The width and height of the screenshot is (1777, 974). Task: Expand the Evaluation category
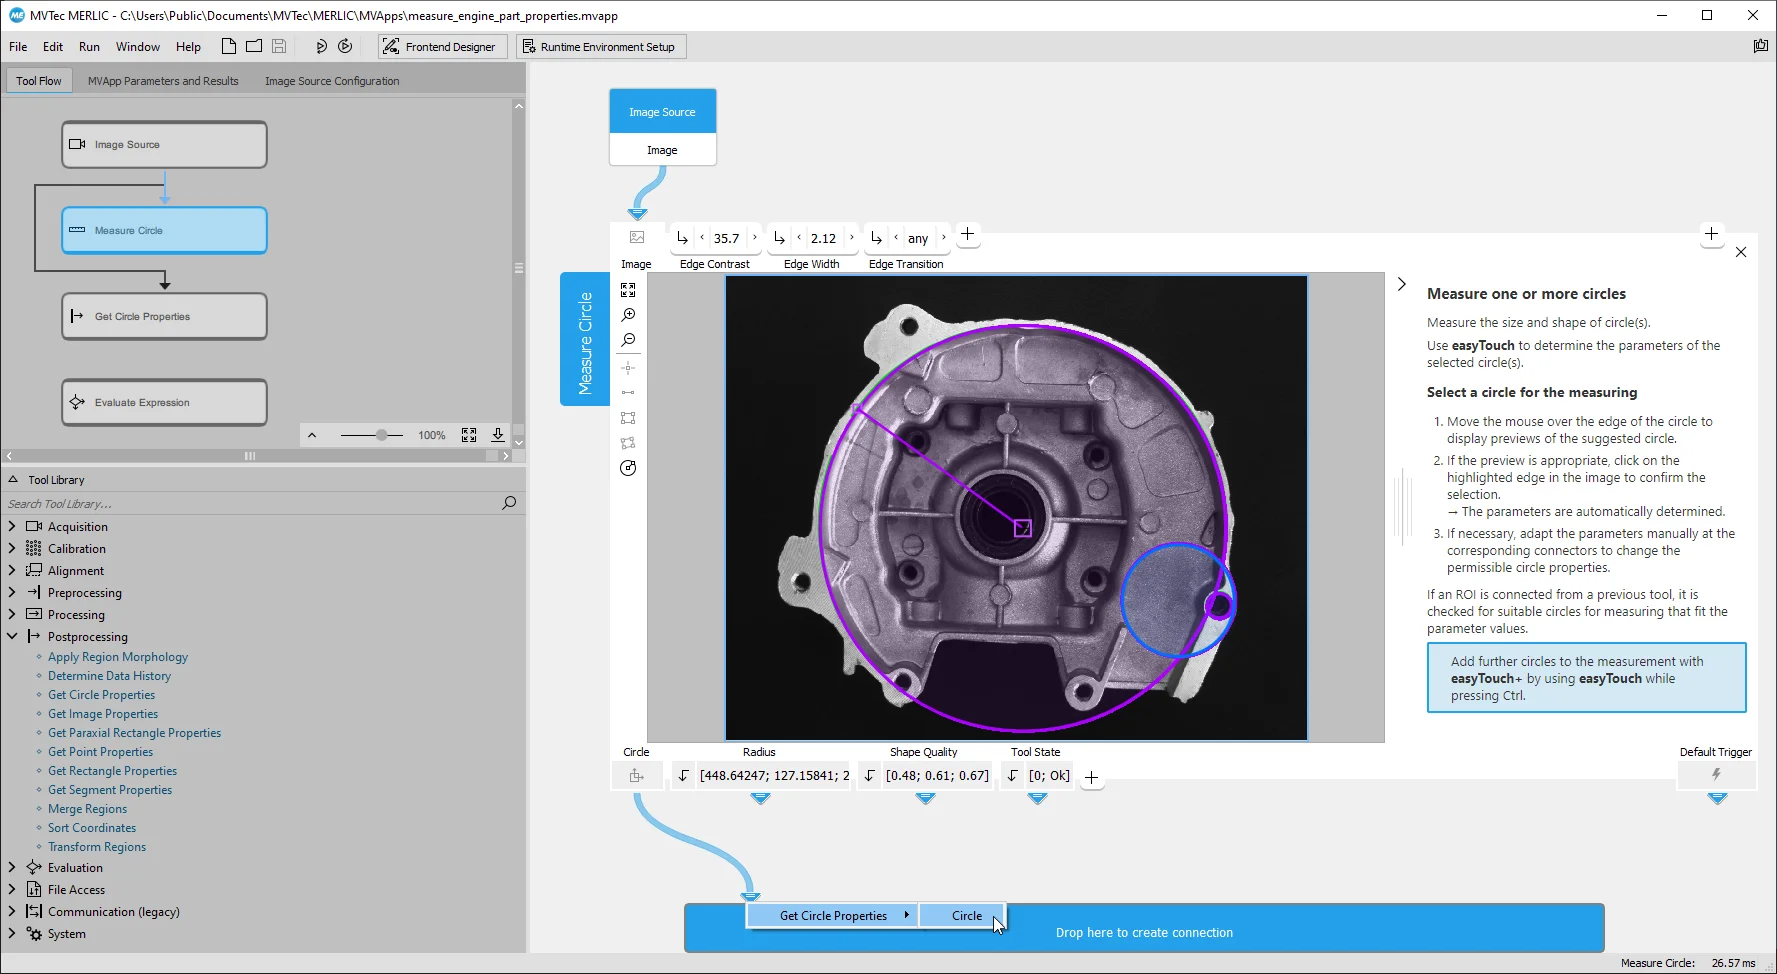(x=12, y=867)
